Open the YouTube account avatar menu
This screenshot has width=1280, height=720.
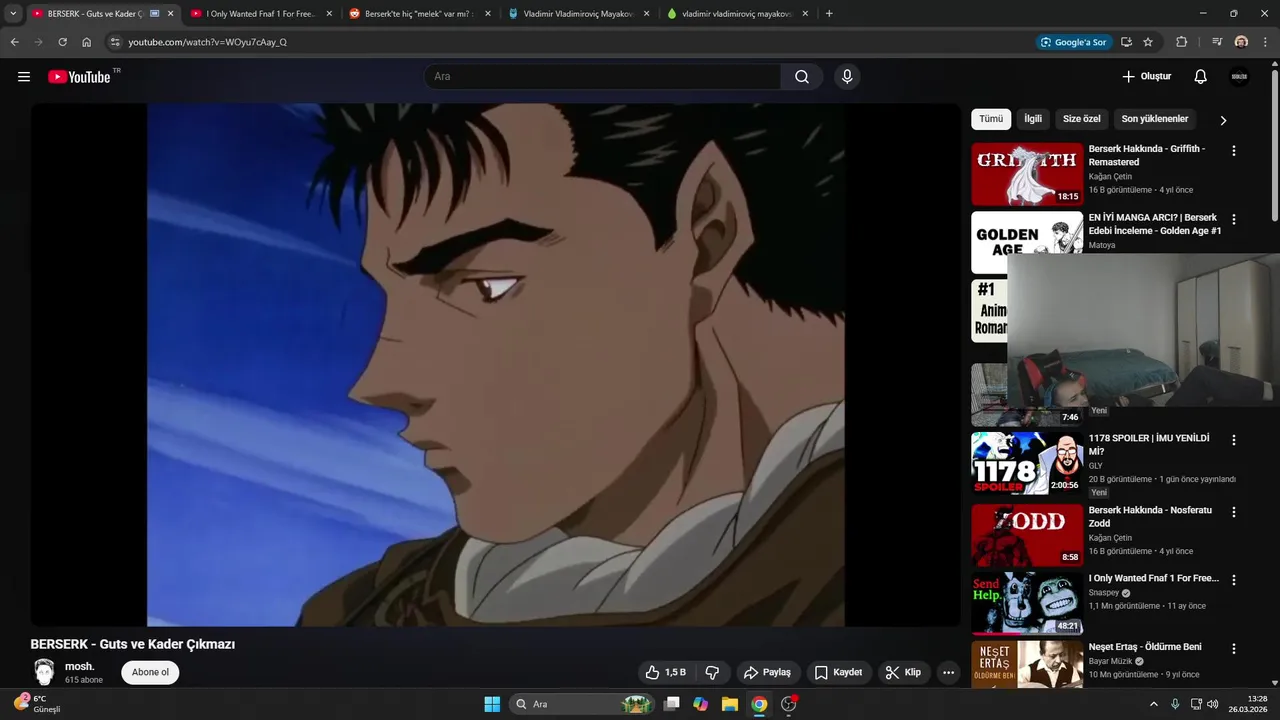(x=1239, y=77)
